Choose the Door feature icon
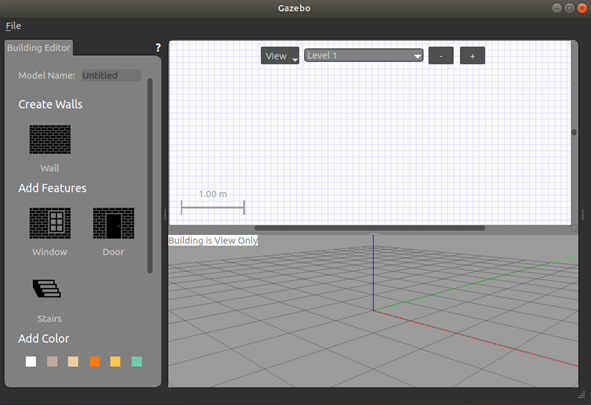591x405 pixels. 113,223
